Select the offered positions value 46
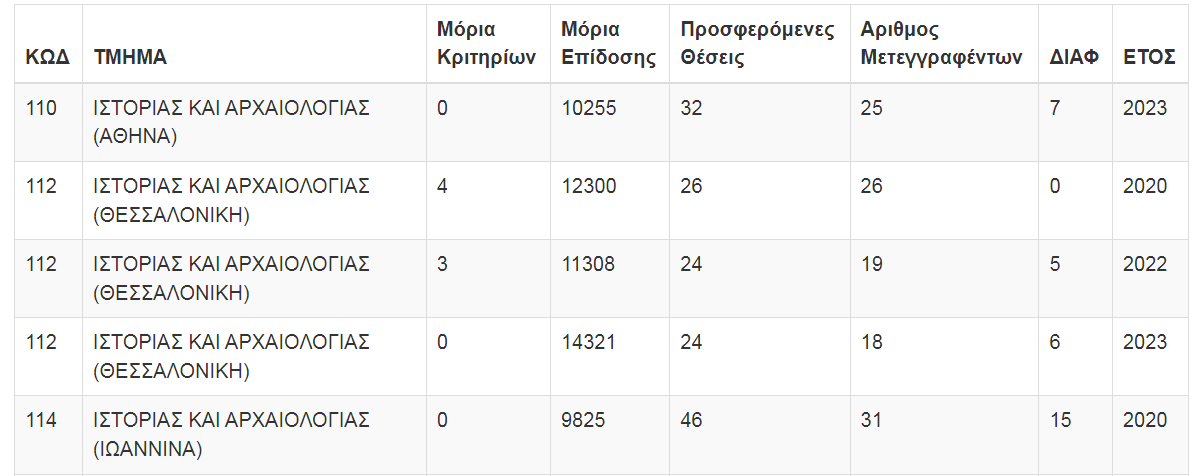The width and height of the screenshot is (1202, 476). click(x=691, y=420)
